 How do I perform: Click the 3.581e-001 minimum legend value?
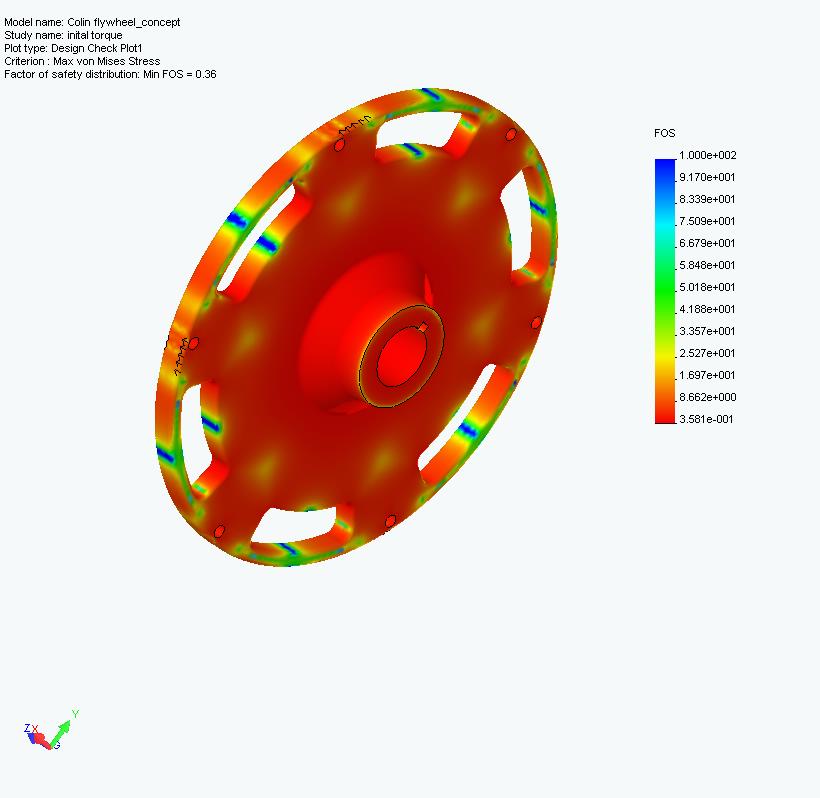[706, 419]
